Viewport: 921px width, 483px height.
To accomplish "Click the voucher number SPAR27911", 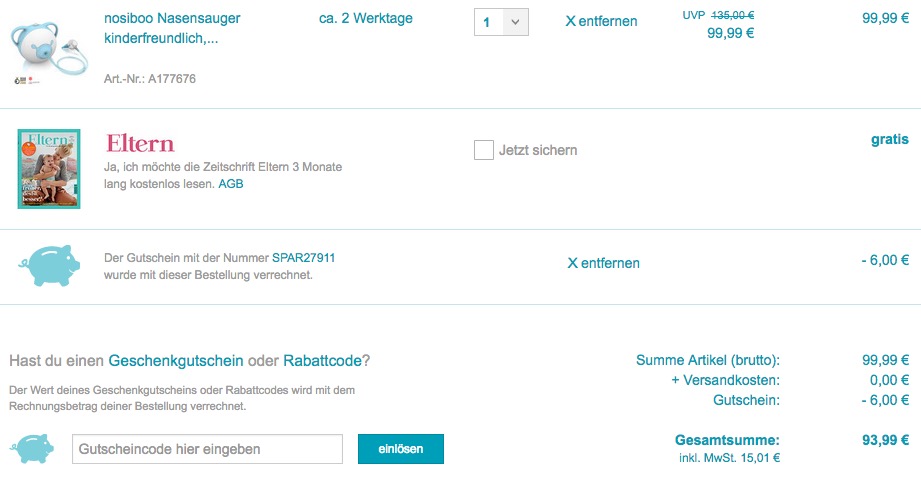I will point(303,258).
